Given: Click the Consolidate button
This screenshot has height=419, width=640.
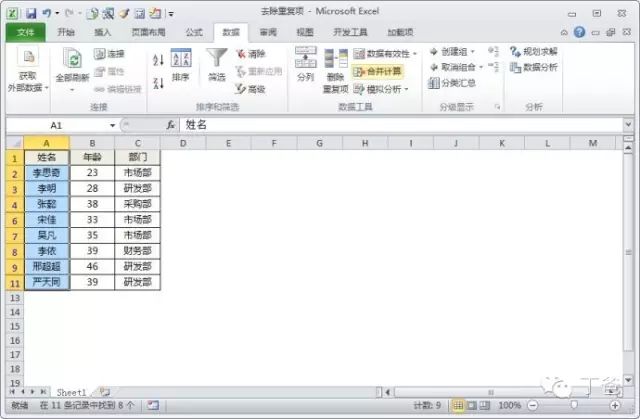Looking at the screenshot, I should (378, 71).
